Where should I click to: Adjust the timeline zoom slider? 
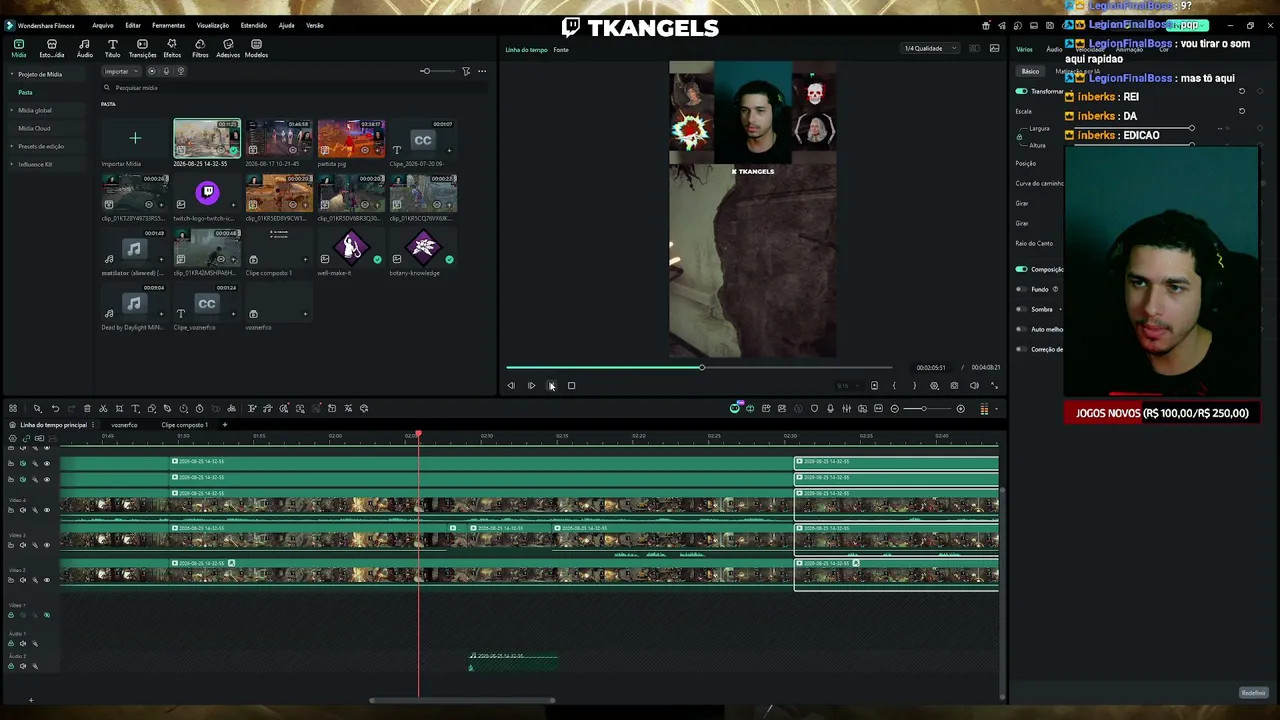coord(927,408)
